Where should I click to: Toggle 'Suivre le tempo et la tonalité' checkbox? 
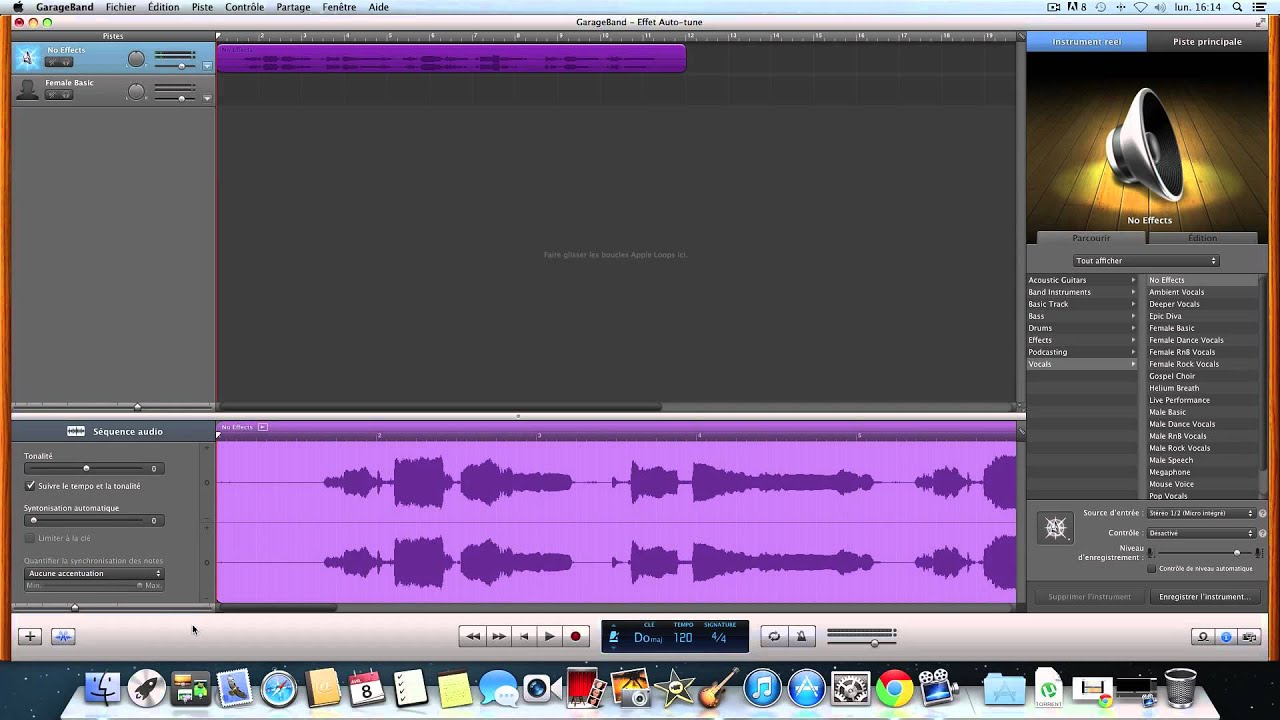coord(30,485)
